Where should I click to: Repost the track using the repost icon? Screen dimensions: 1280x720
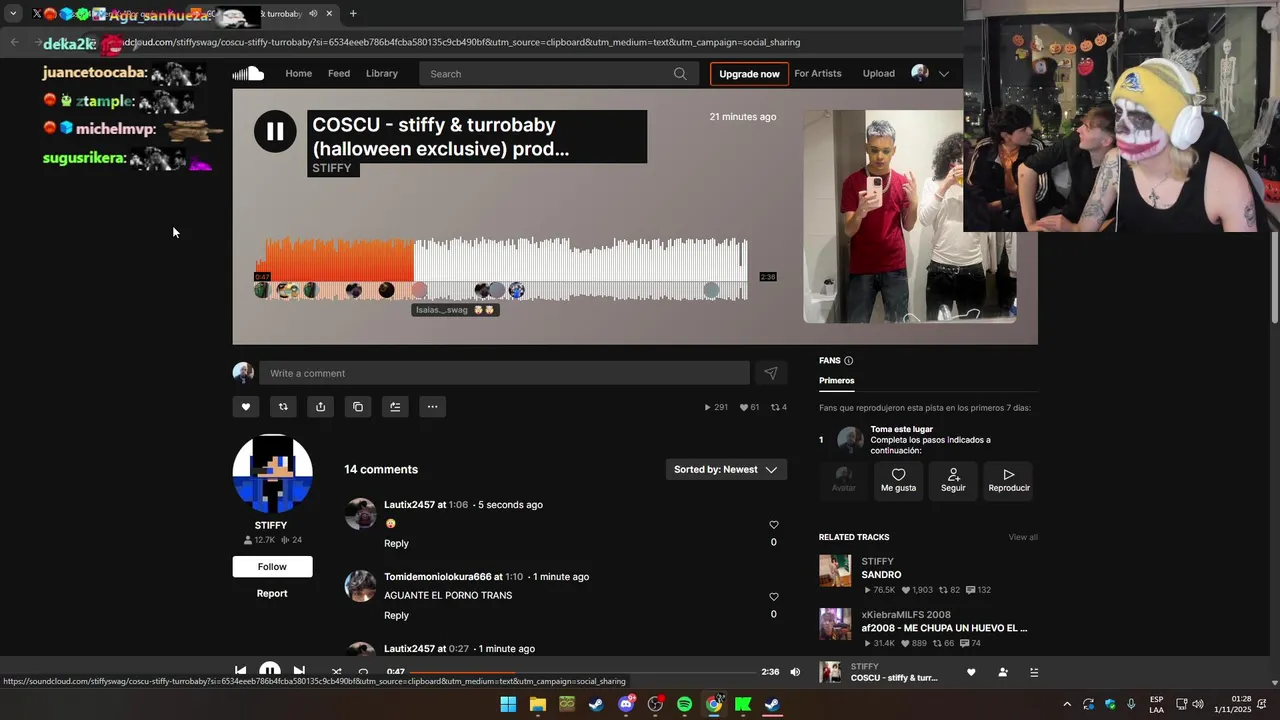coord(283,407)
